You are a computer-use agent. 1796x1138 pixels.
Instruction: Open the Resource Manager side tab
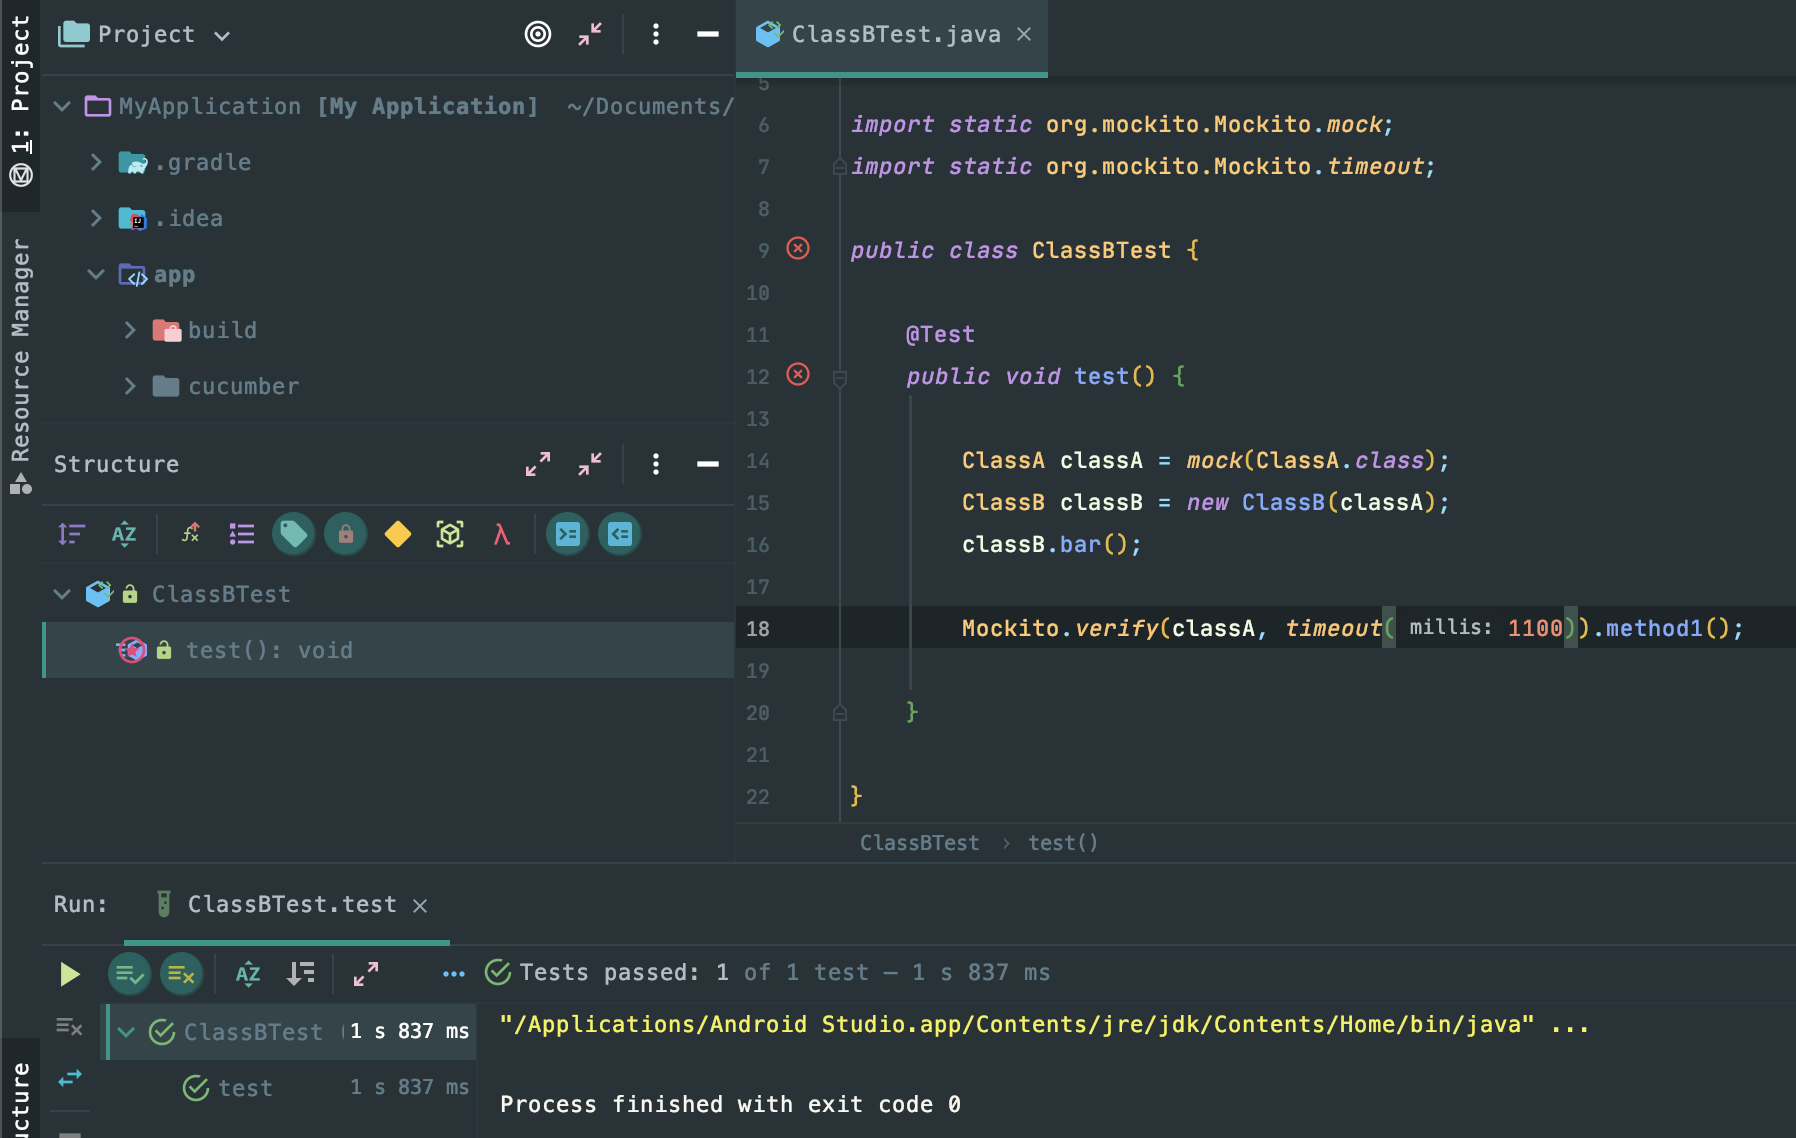coord(21,366)
